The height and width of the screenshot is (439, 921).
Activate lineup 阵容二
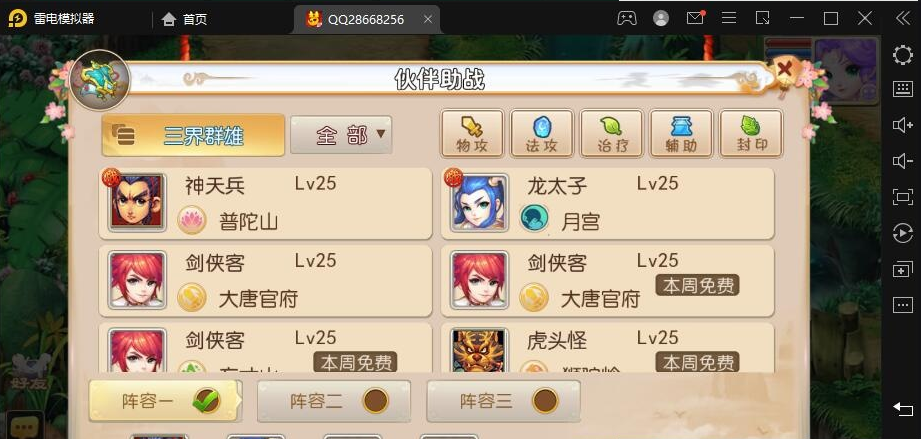click(x=334, y=401)
